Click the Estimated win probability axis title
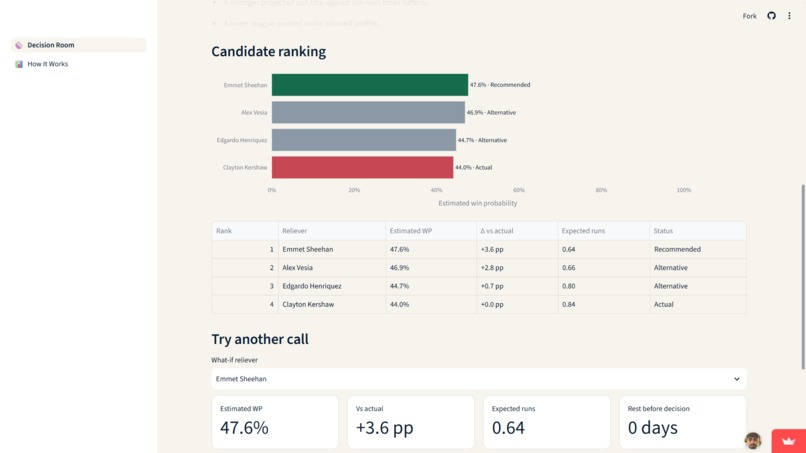The width and height of the screenshot is (806, 453). [x=478, y=203]
